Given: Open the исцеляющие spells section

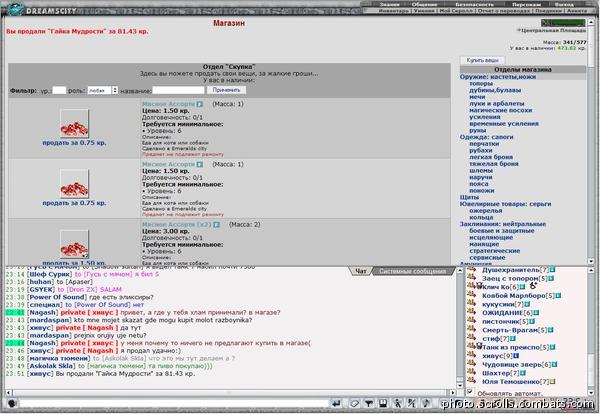Looking at the screenshot, I should click(491, 238).
